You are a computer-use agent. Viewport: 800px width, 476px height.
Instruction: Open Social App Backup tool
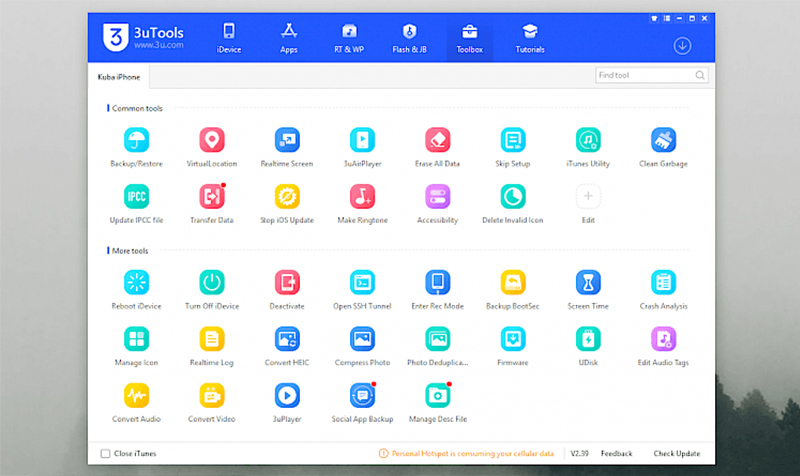pos(362,395)
